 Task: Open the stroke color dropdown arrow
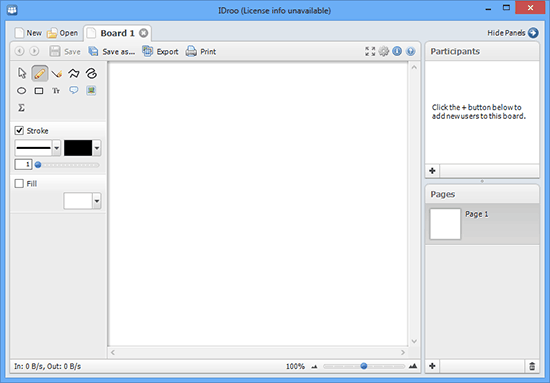(x=97, y=148)
